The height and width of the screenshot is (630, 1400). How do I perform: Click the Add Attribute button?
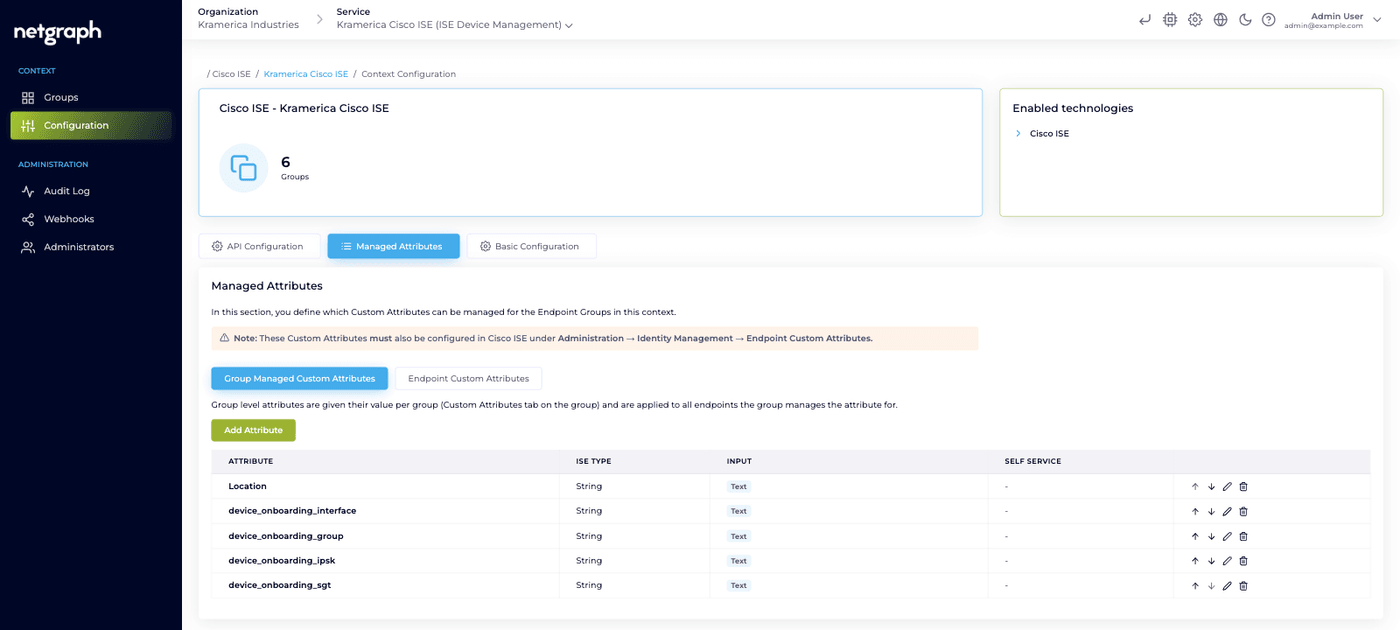point(253,430)
